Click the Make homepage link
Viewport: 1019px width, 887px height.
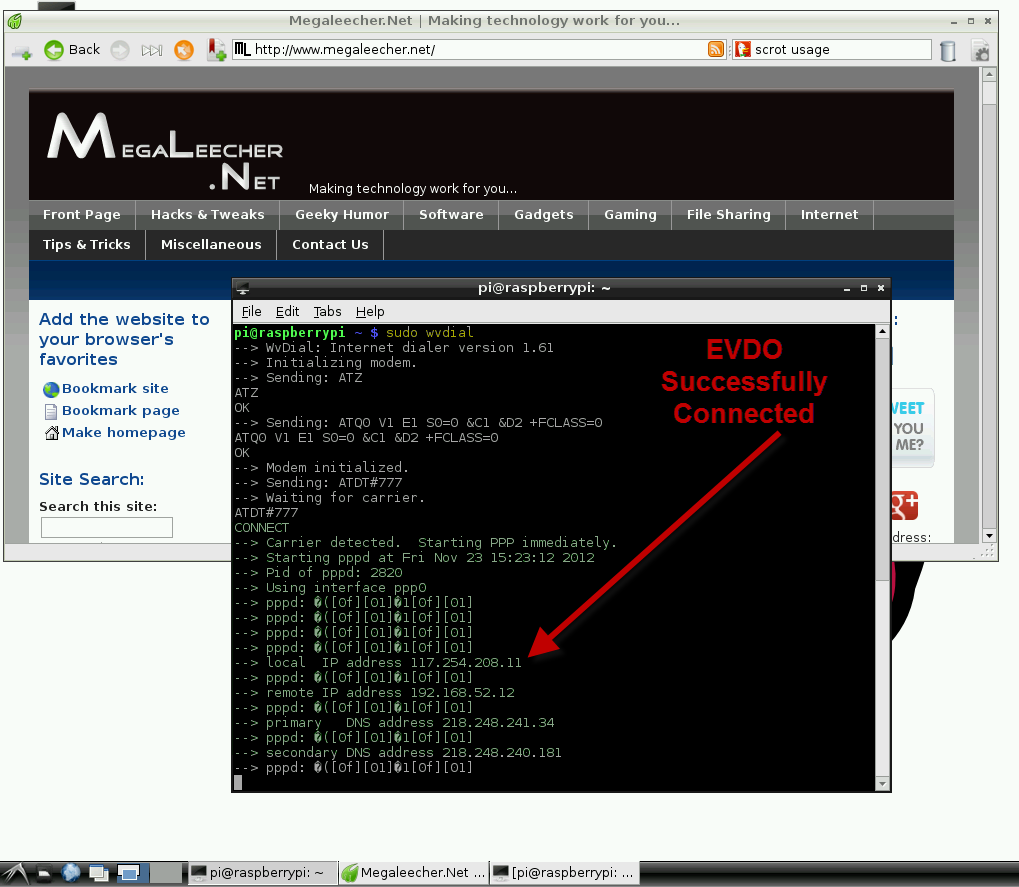pos(123,433)
